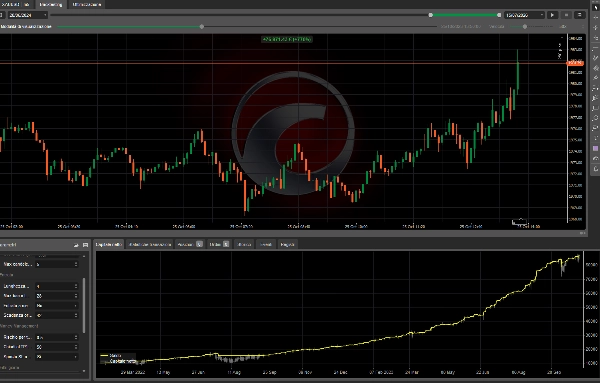The height and width of the screenshot is (383, 600).
Task: Open the Statistiche transazioni tab
Action: click(150, 244)
